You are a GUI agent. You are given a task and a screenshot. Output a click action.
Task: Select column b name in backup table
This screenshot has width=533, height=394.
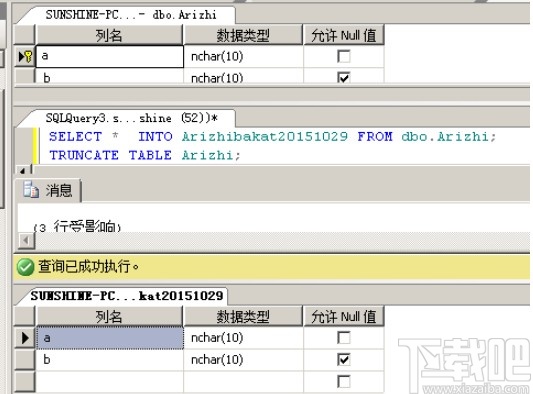point(109,359)
